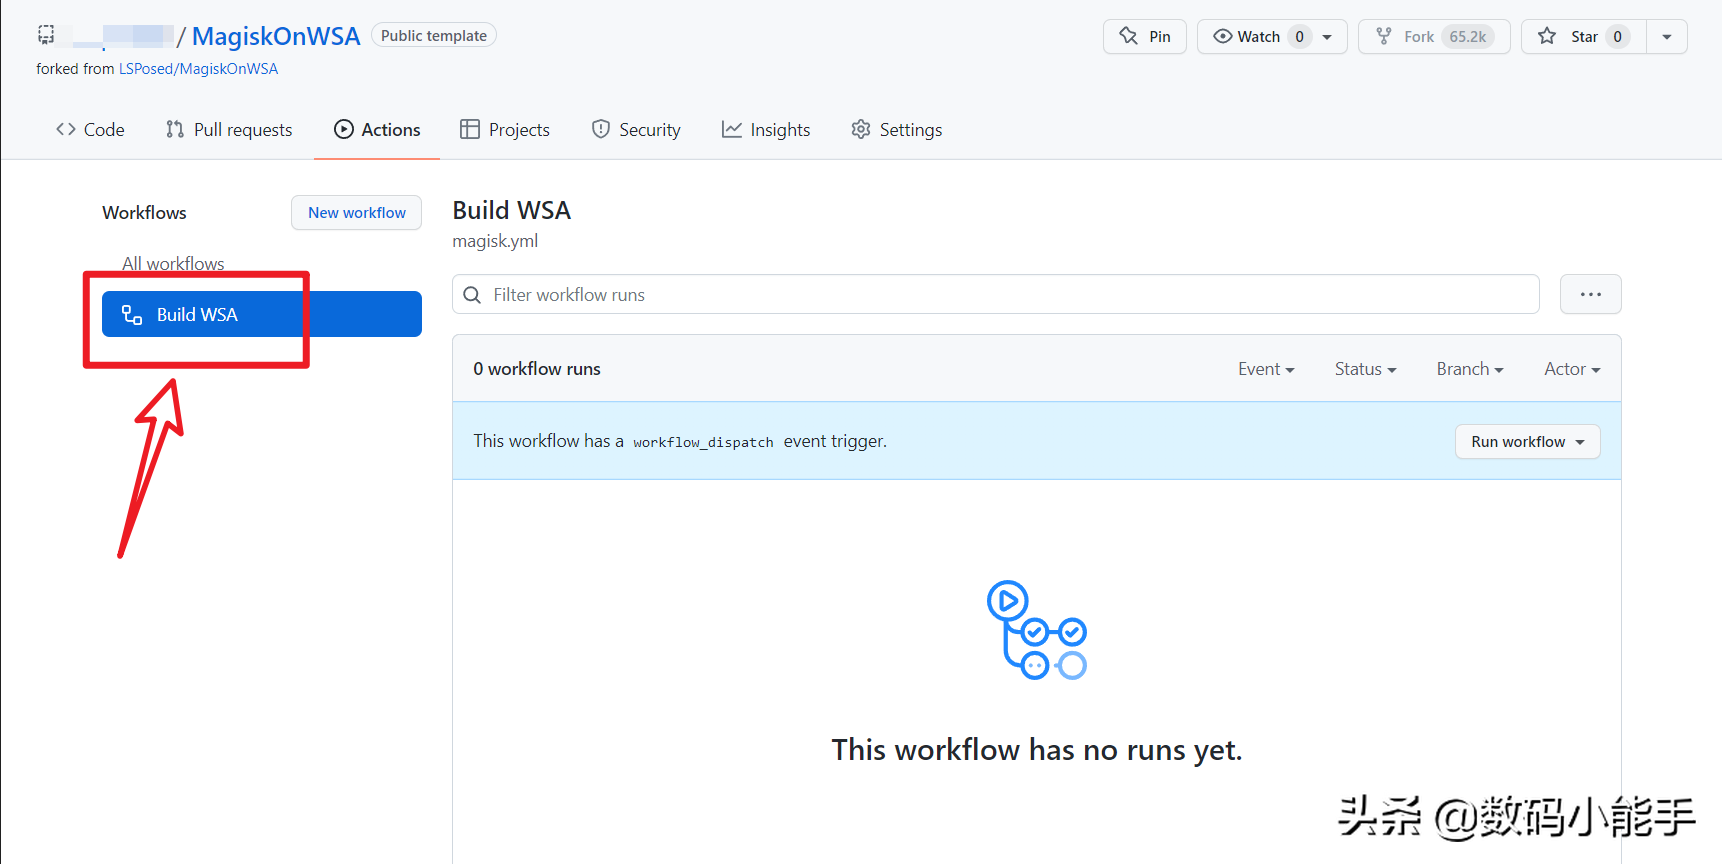Image resolution: width=1722 pixels, height=864 pixels.
Task: Click the search magnifier icon
Action: (473, 295)
